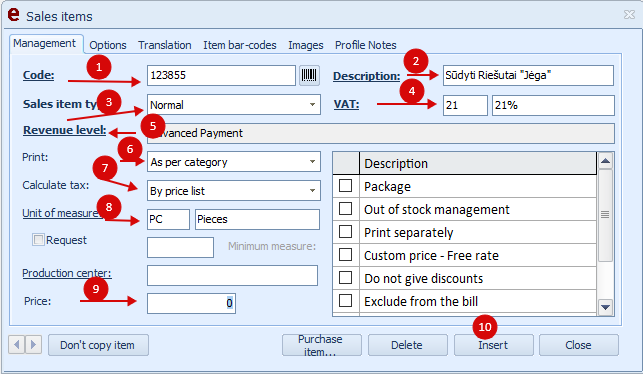Click the Production center link
This screenshot has width=643, height=374.
click(x=66, y=273)
